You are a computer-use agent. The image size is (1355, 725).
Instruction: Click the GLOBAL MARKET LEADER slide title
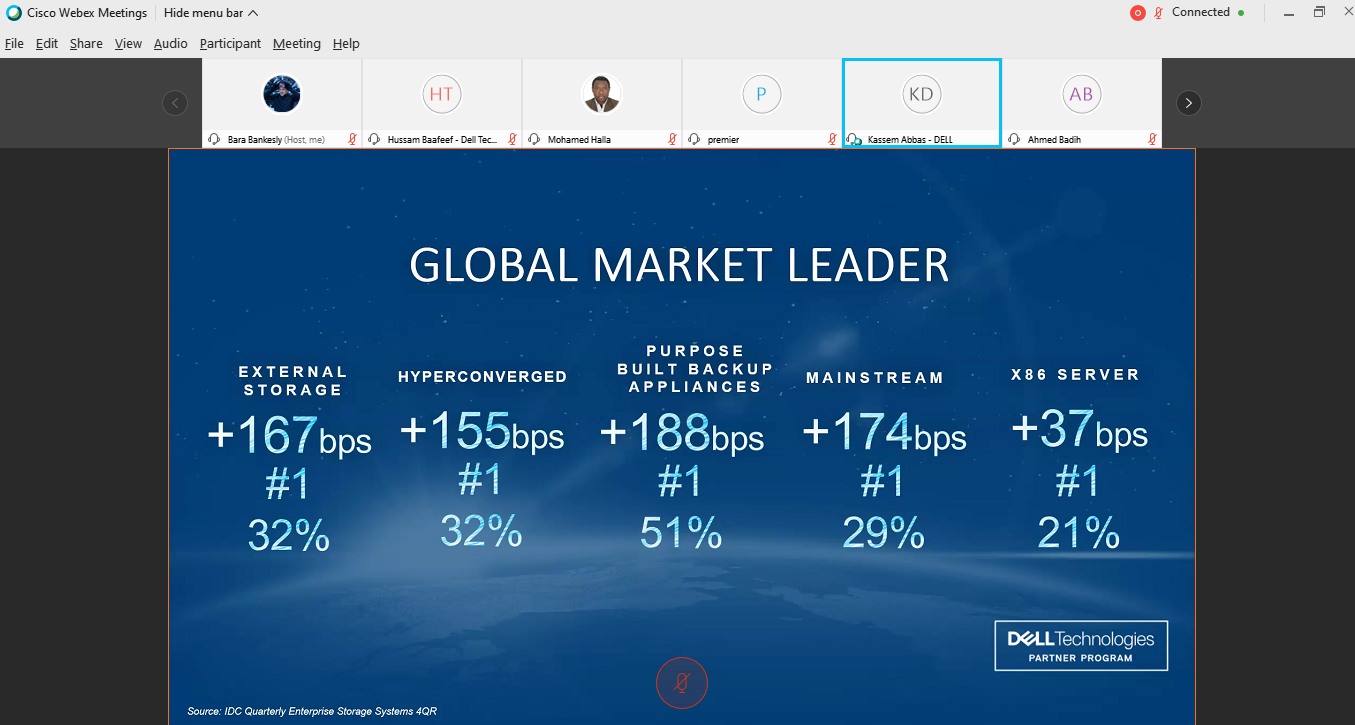(680, 266)
